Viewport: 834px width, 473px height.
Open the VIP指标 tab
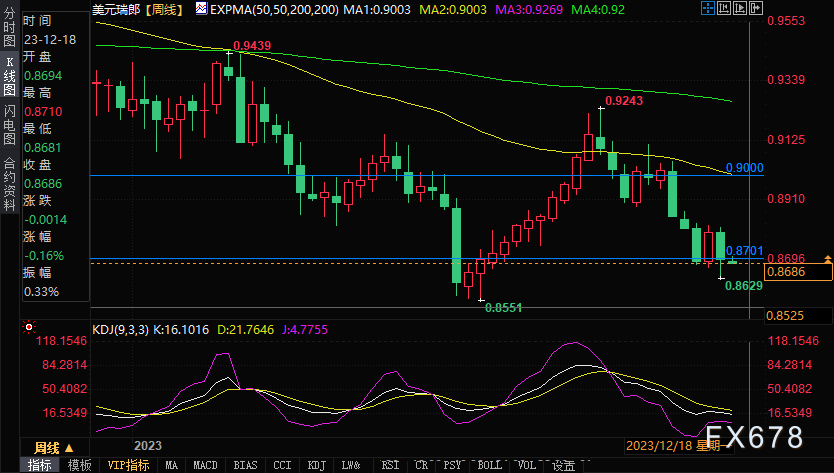tap(128, 465)
